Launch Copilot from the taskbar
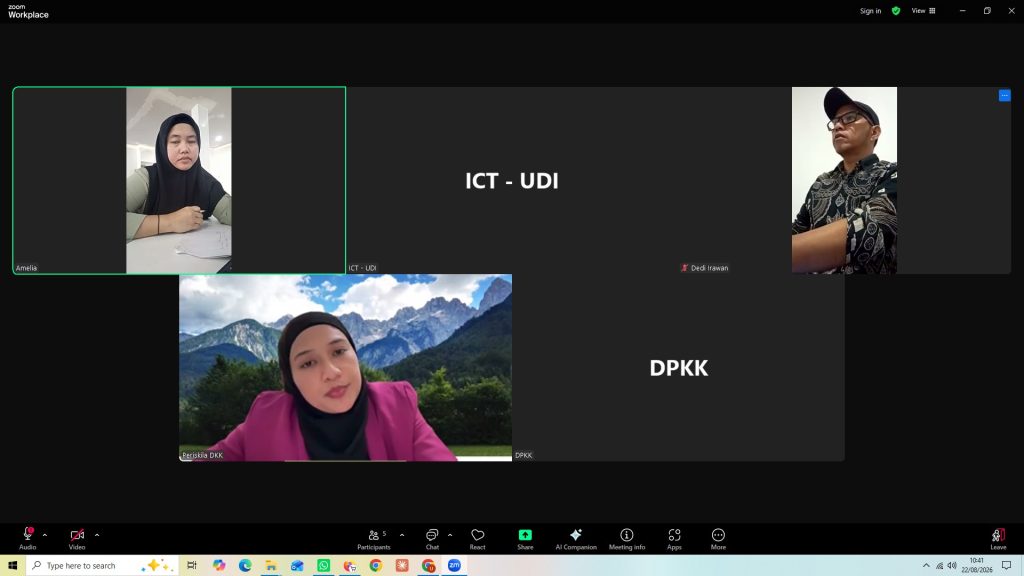The image size is (1024, 576). 219,566
